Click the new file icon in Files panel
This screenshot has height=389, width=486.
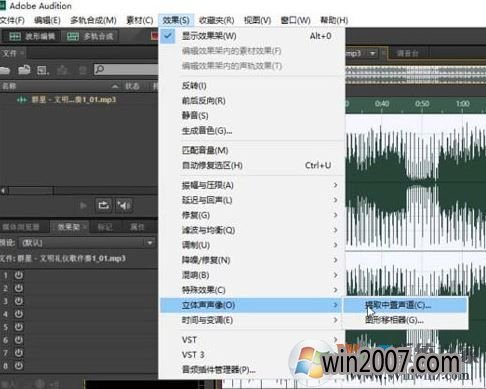[43, 70]
